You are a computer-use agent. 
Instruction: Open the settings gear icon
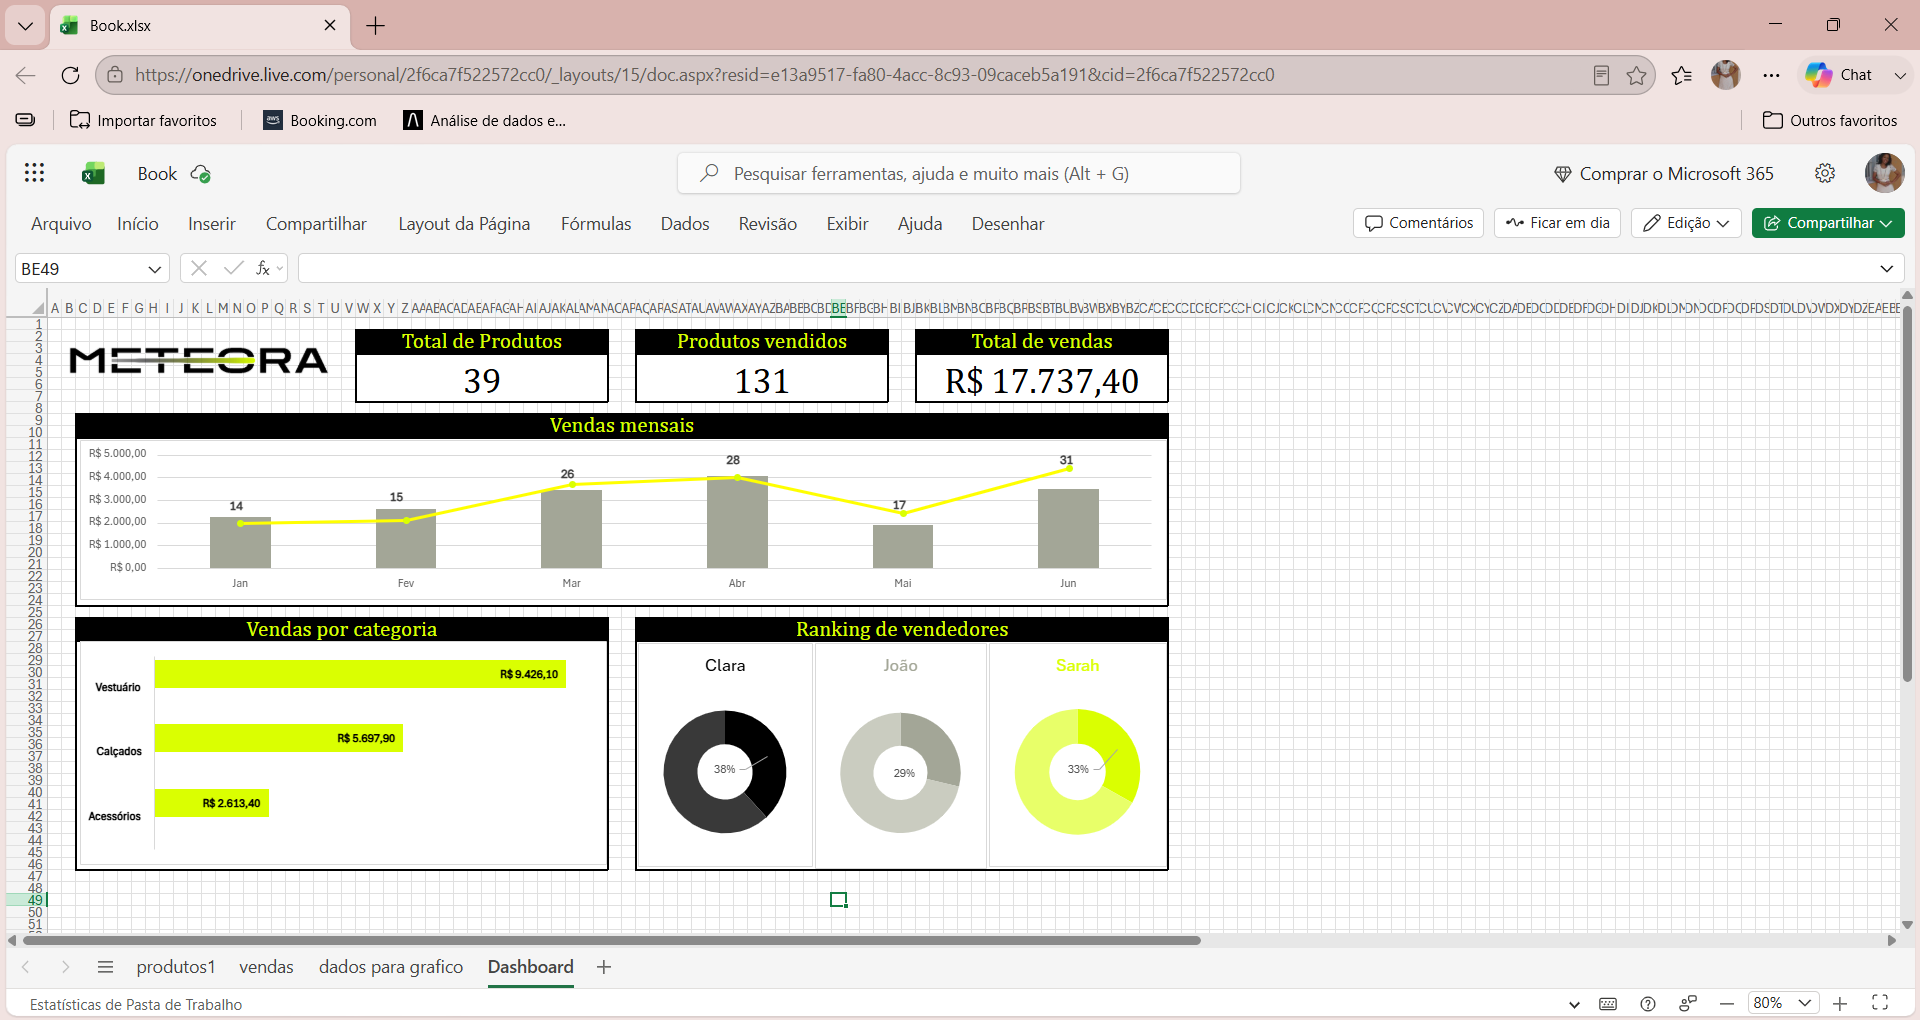click(1825, 173)
